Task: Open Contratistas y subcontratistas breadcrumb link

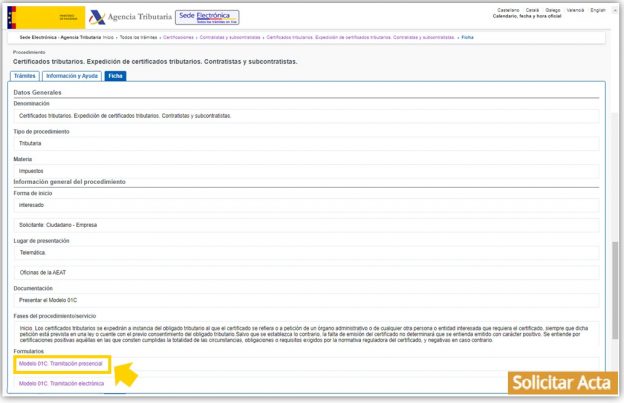Action: pyautogui.click(x=231, y=37)
